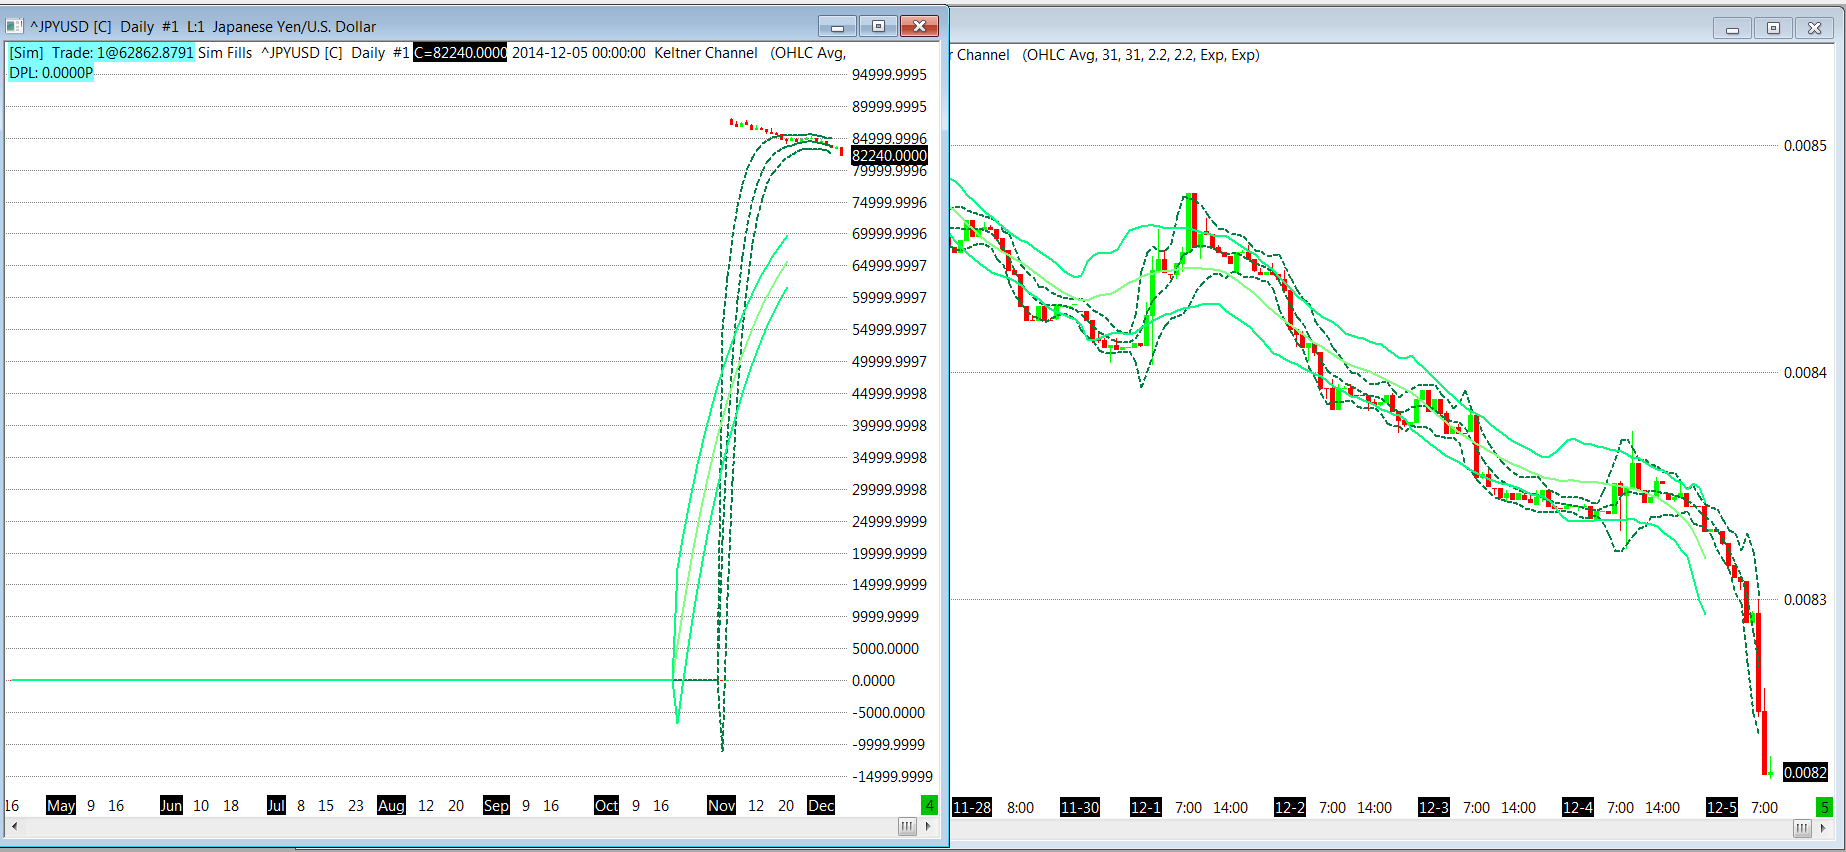1846x852 pixels.
Task: Click the Oct month marker on the time axis
Action: [606, 806]
